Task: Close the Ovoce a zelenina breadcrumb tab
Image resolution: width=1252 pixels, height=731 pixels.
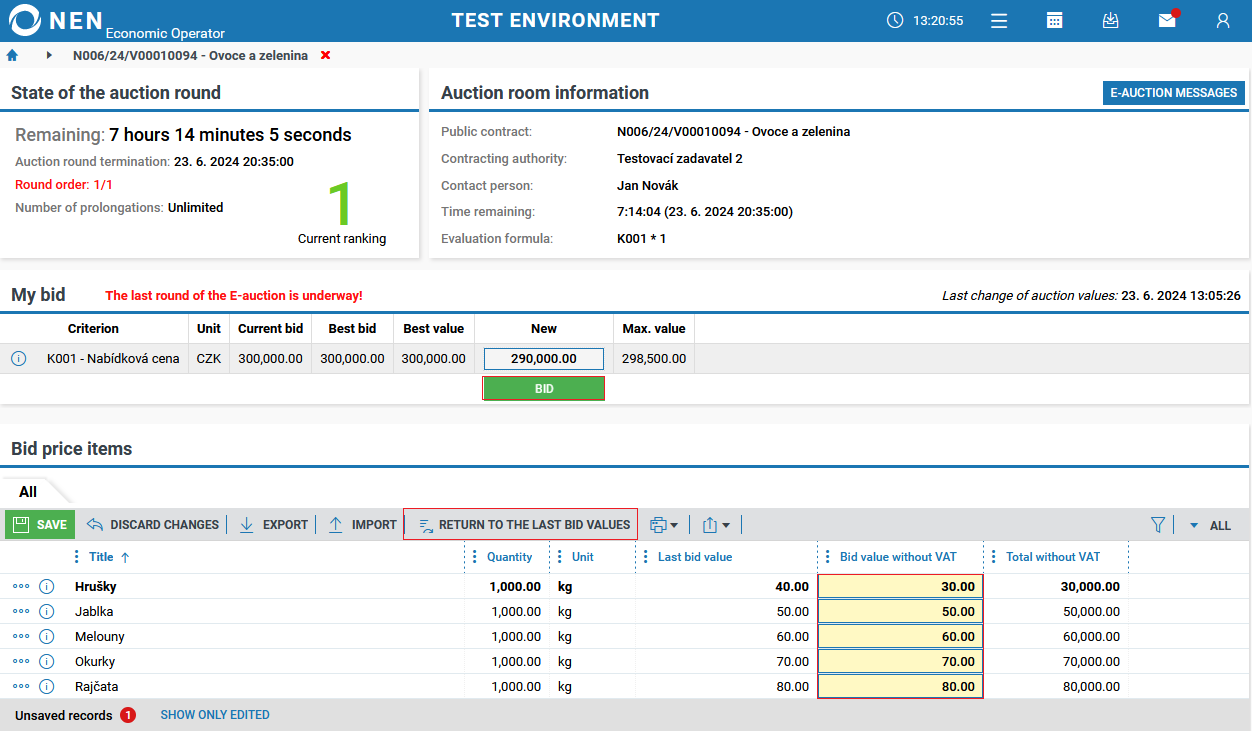Action: [x=325, y=55]
